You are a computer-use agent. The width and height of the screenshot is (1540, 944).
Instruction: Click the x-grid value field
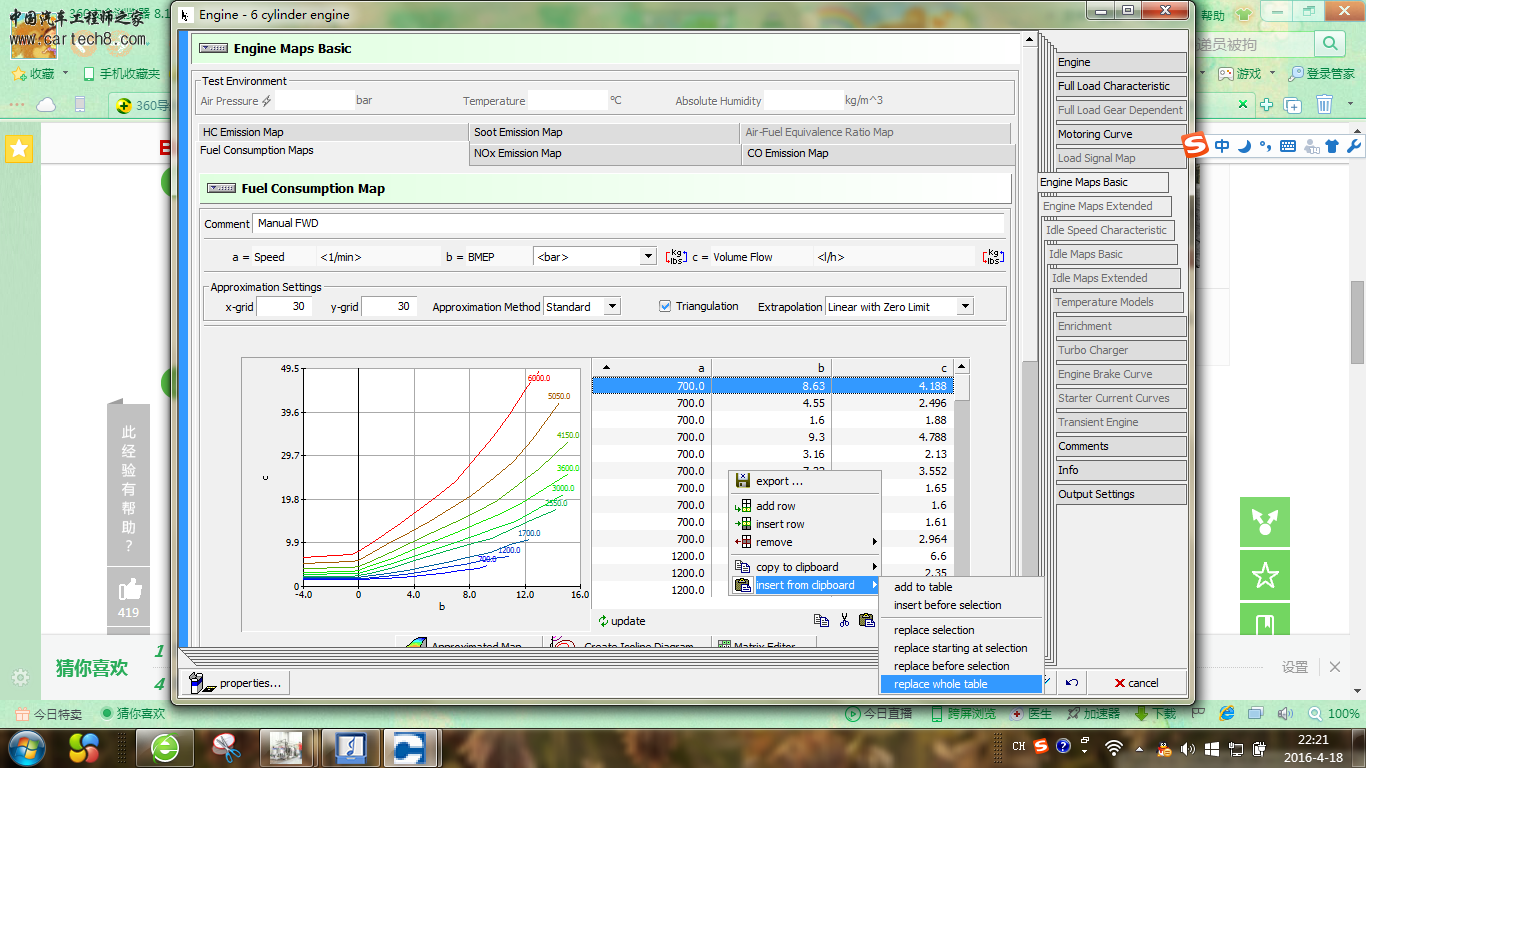pos(282,306)
